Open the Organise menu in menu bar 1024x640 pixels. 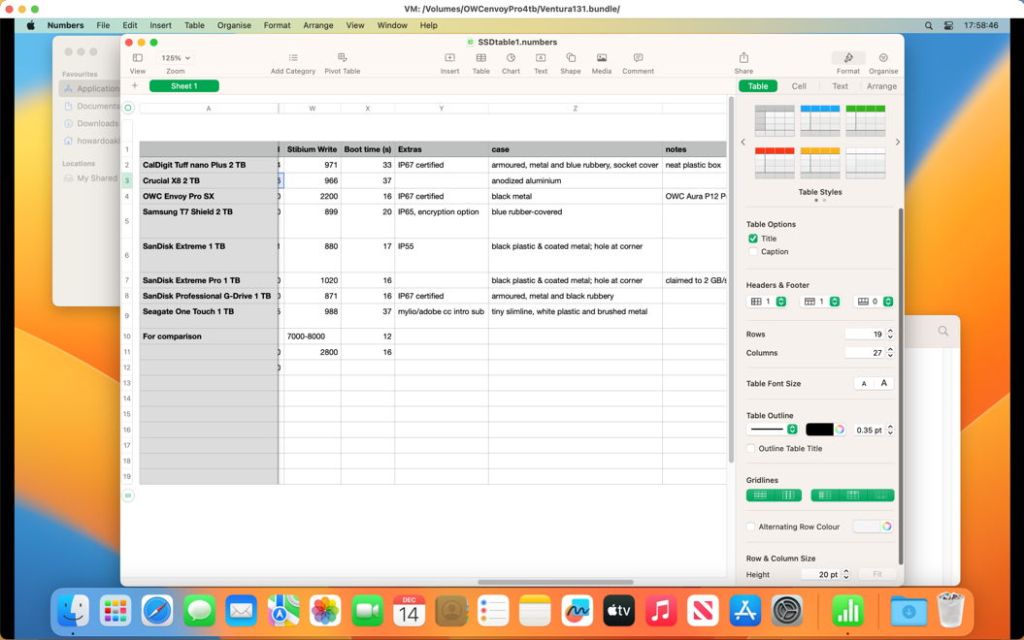(234, 25)
